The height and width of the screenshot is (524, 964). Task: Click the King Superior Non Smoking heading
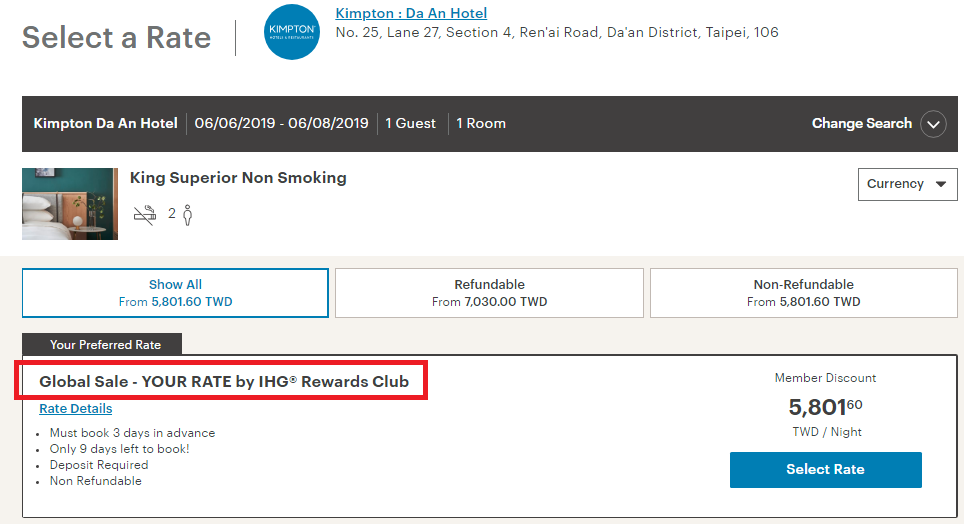click(238, 178)
